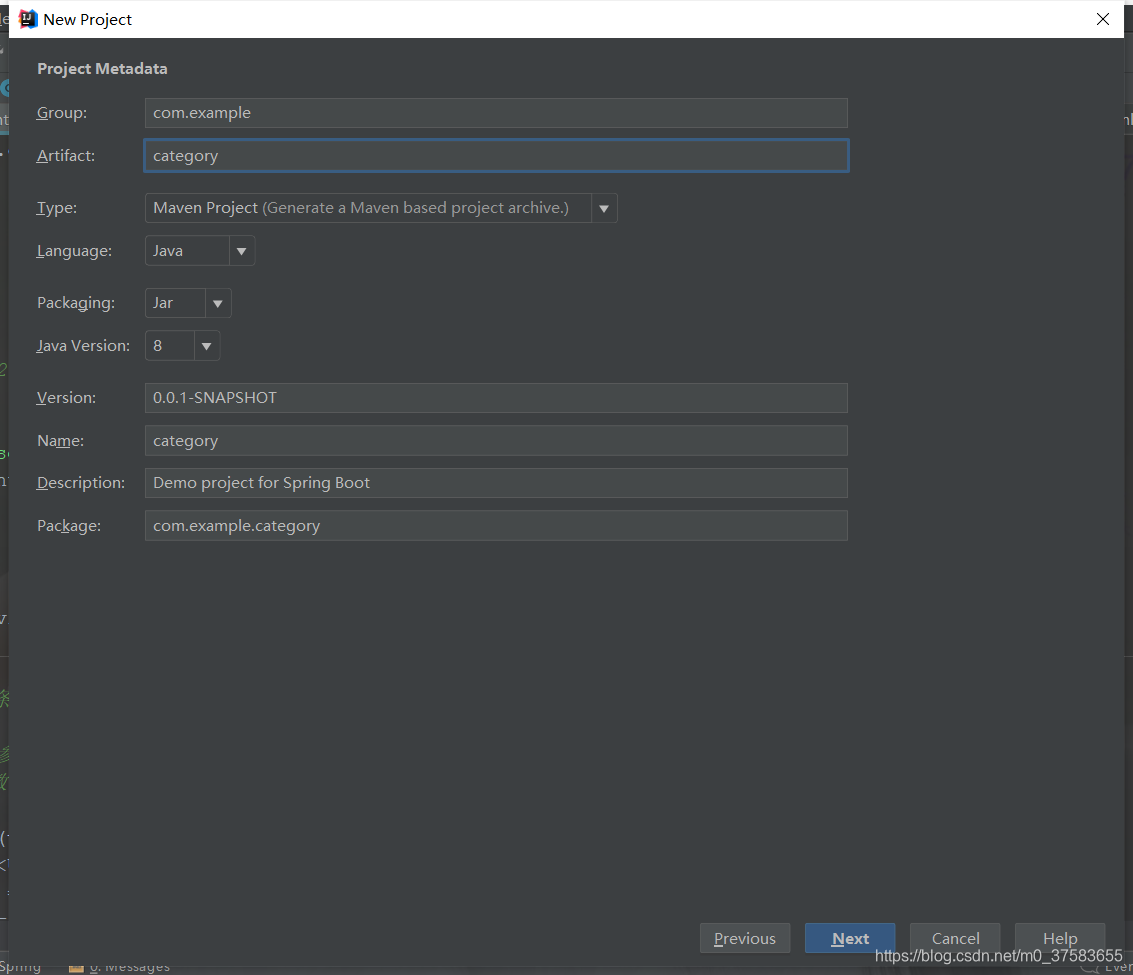Click the Artifact label
The width and height of the screenshot is (1133, 975).
[x=66, y=155]
